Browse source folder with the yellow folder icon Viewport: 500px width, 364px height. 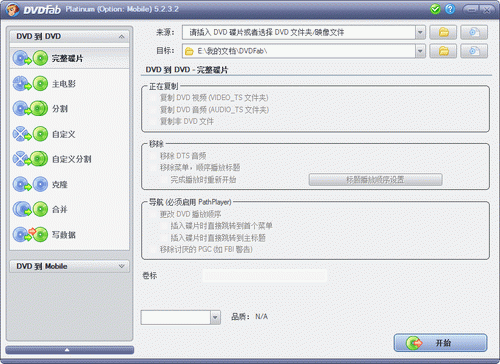tap(443, 32)
